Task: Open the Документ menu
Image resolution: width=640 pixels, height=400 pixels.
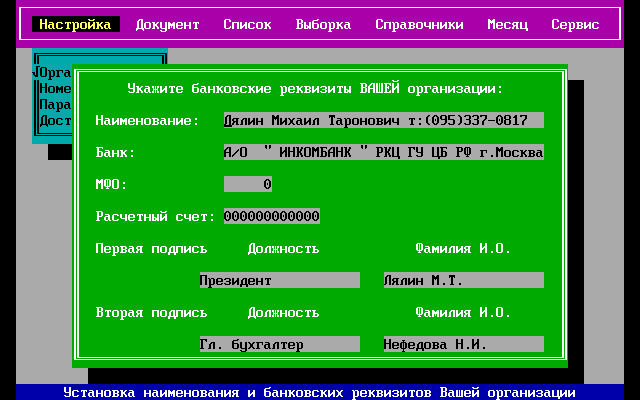Action: pyautogui.click(x=167, y=24)
